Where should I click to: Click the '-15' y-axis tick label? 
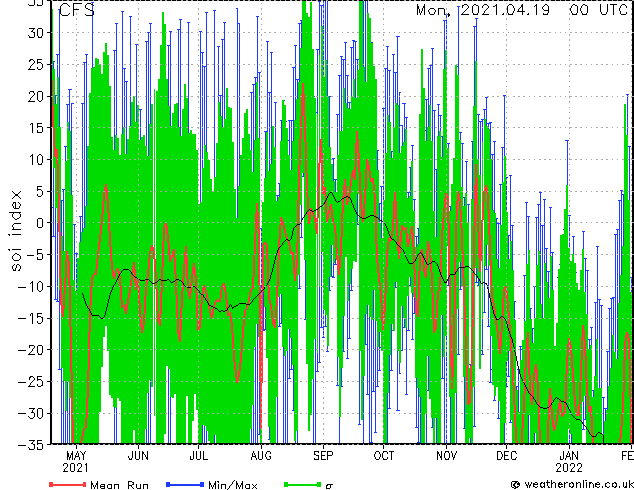coord(31,318)
